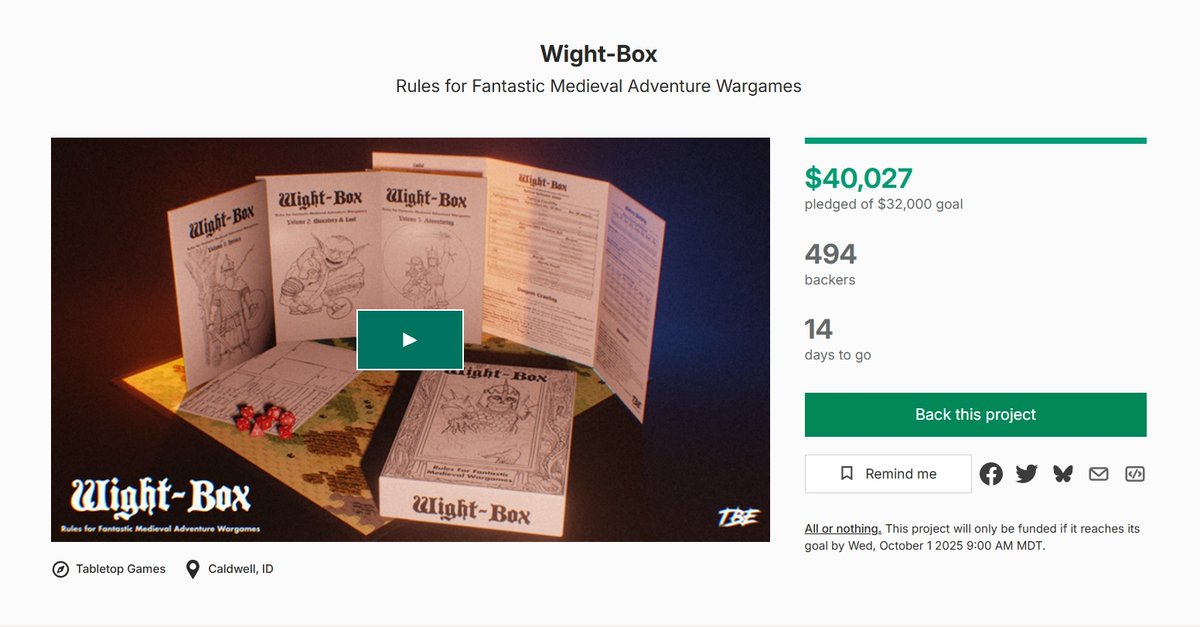Click the compass icon beside Tabletop Games
1200x627 pixels.
(x=60, y=569)
